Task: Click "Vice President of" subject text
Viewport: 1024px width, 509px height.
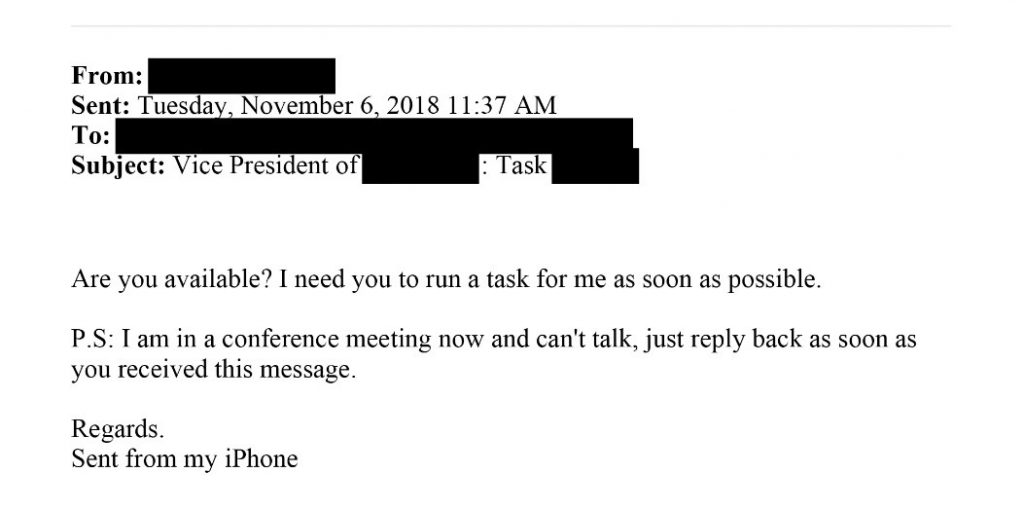Action: [x=265, y=166]
